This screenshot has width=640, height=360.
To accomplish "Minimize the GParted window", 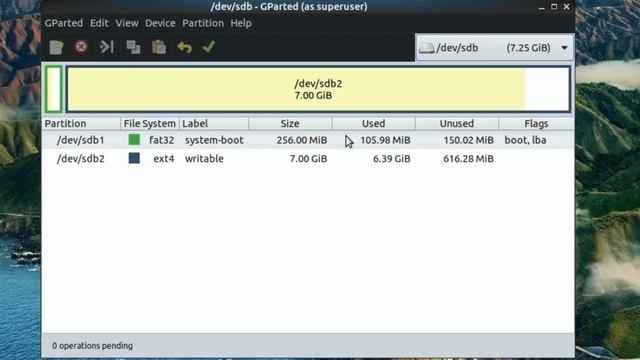I will tap(542, 7).
